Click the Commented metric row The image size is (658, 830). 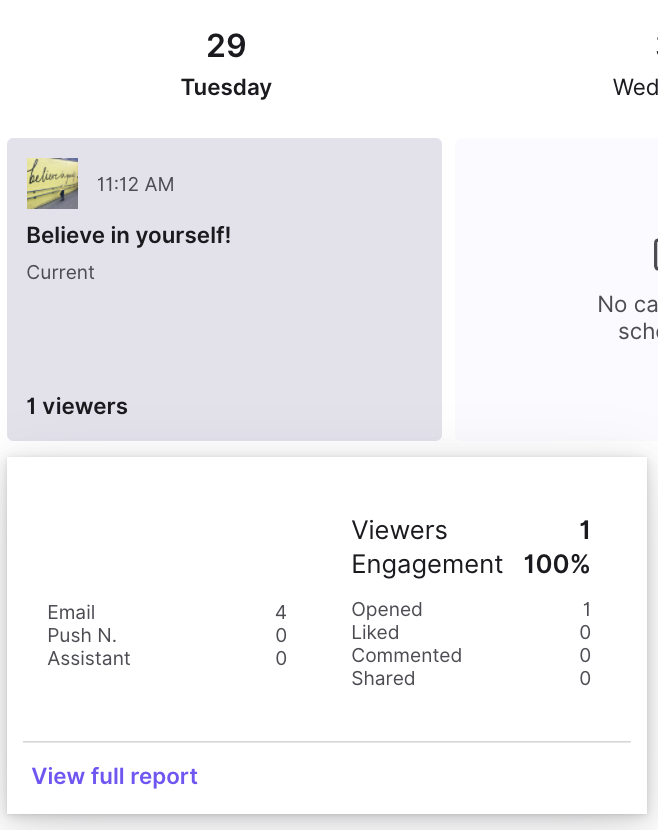[471, 655]
